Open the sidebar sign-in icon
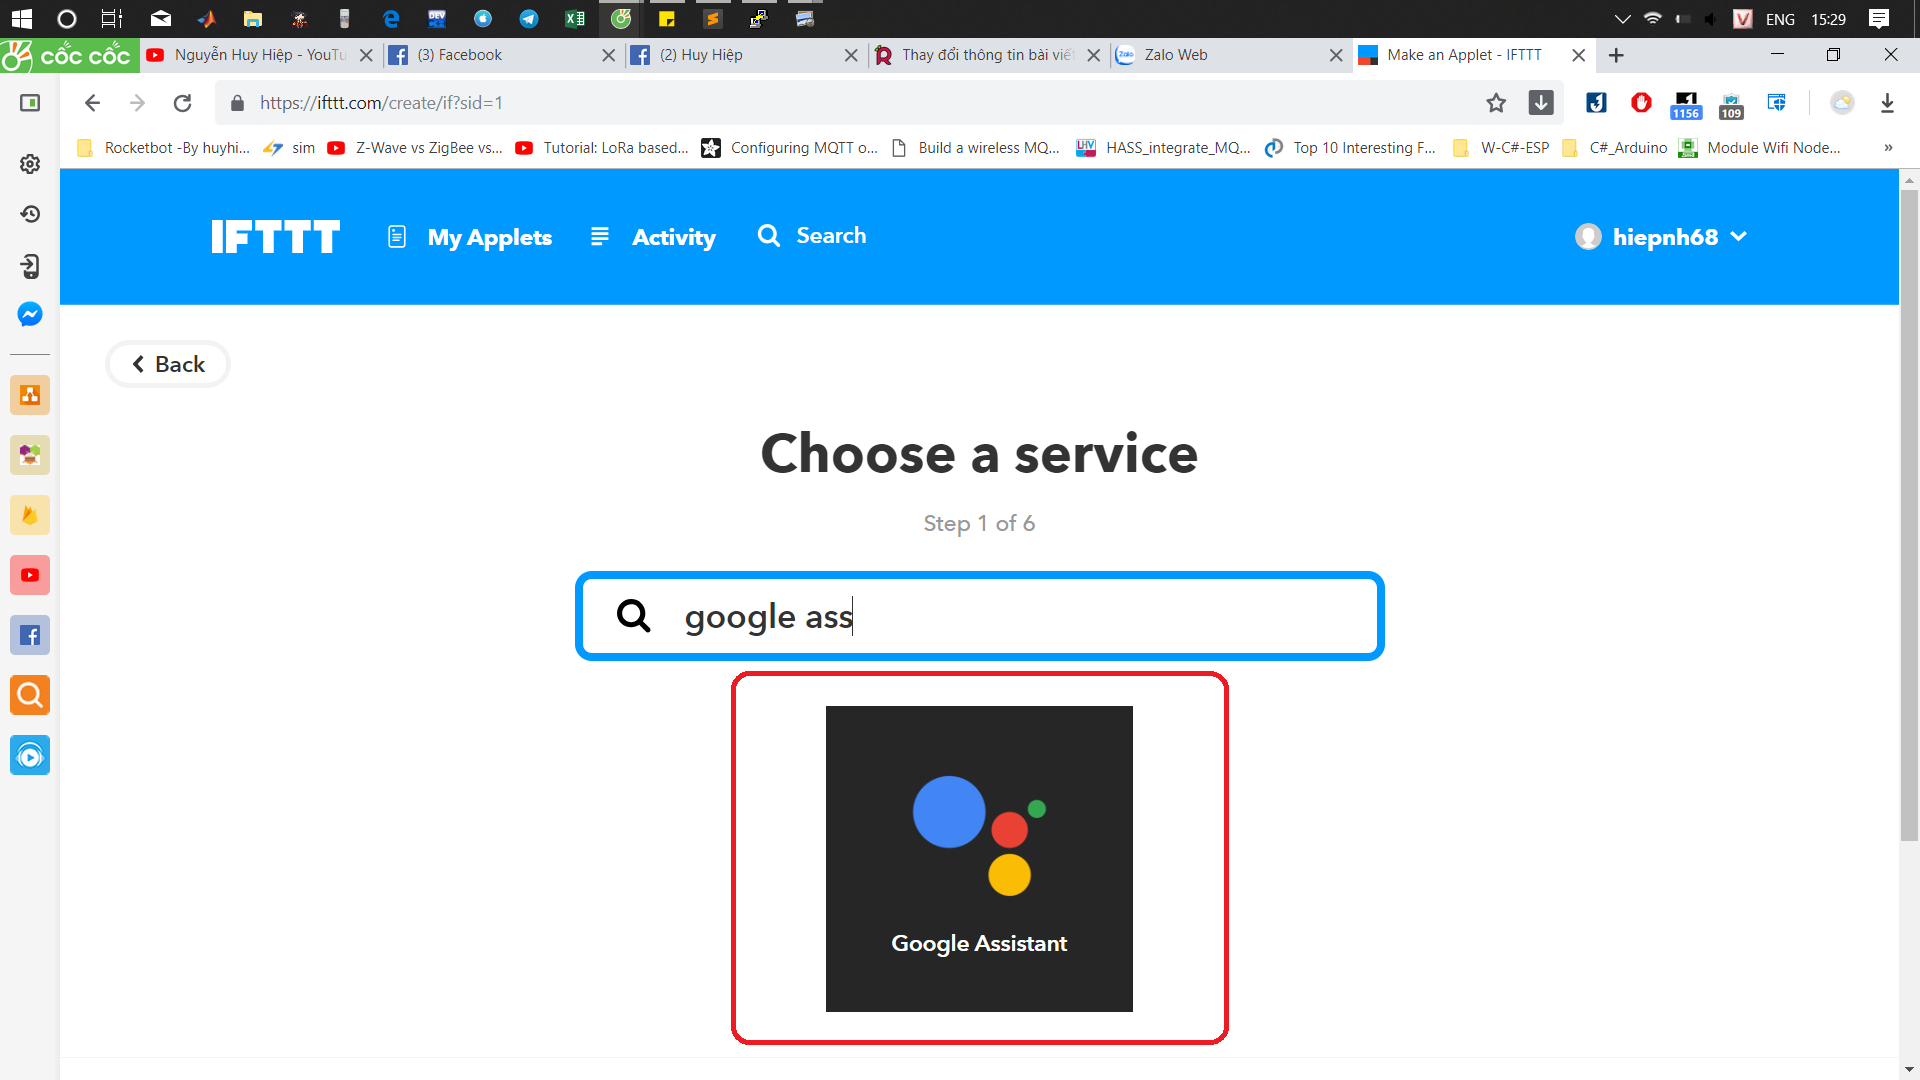This screenshot has height=1080, width=1920. pyautogui.click(x=30, y=265)
